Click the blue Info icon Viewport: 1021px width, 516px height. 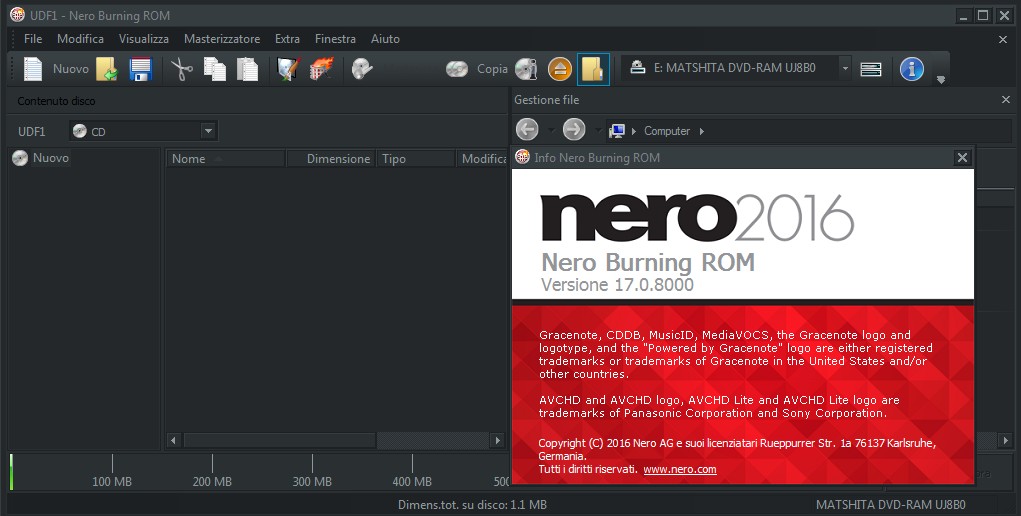click(912, 68)
